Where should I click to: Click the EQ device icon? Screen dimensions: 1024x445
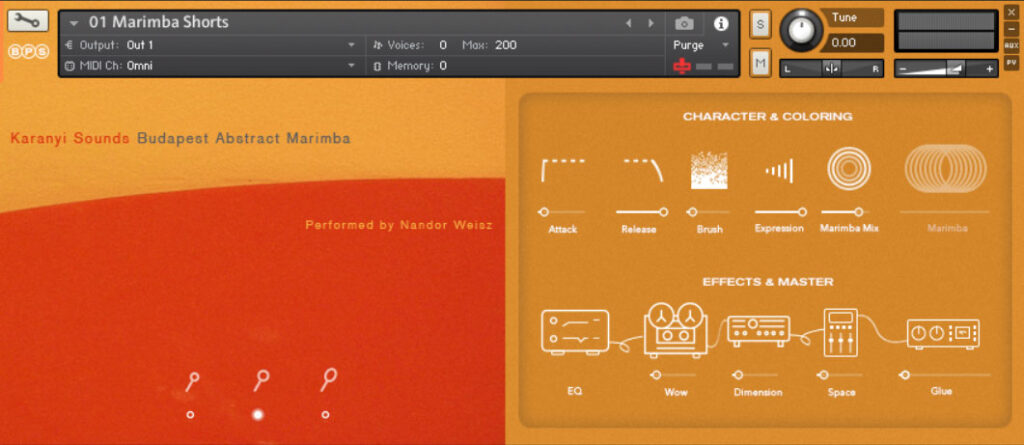(x=575, y=331)
